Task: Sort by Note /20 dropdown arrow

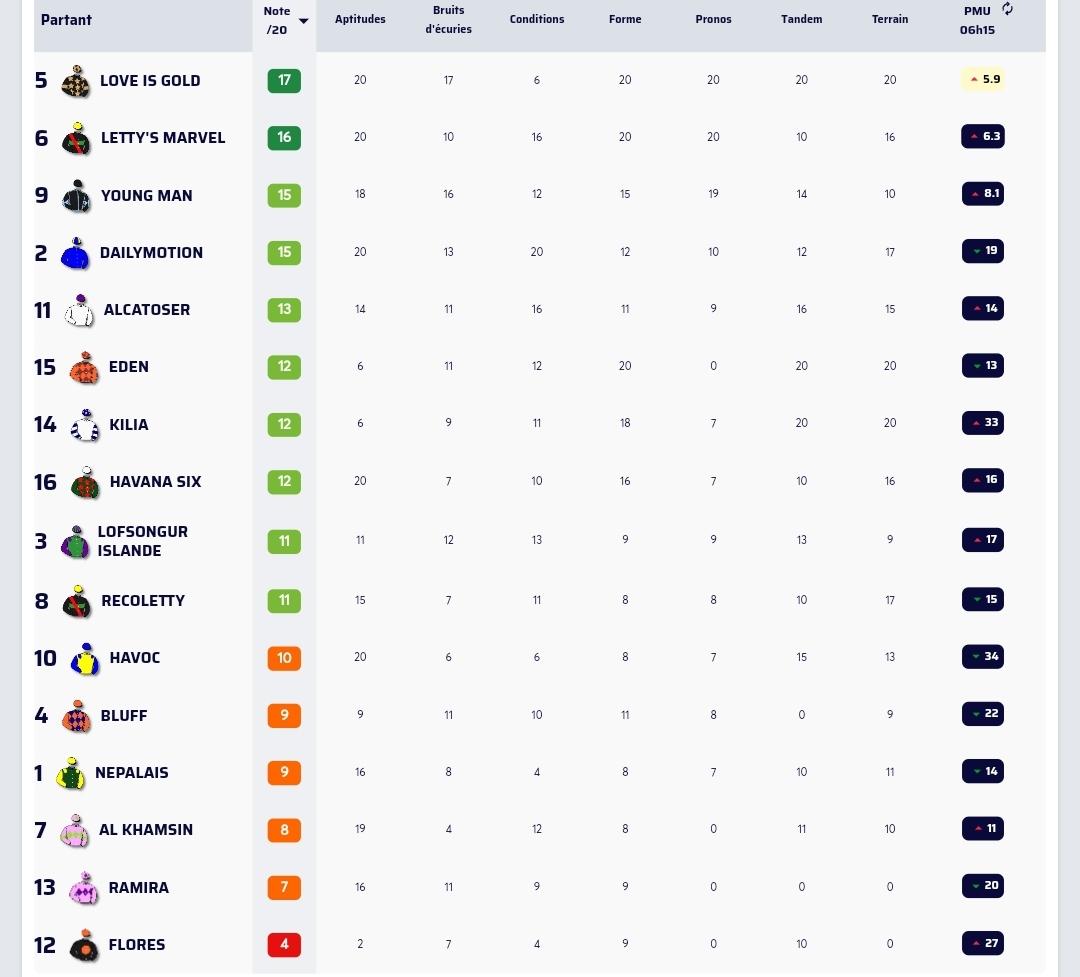Action: (x=303, y=21)
